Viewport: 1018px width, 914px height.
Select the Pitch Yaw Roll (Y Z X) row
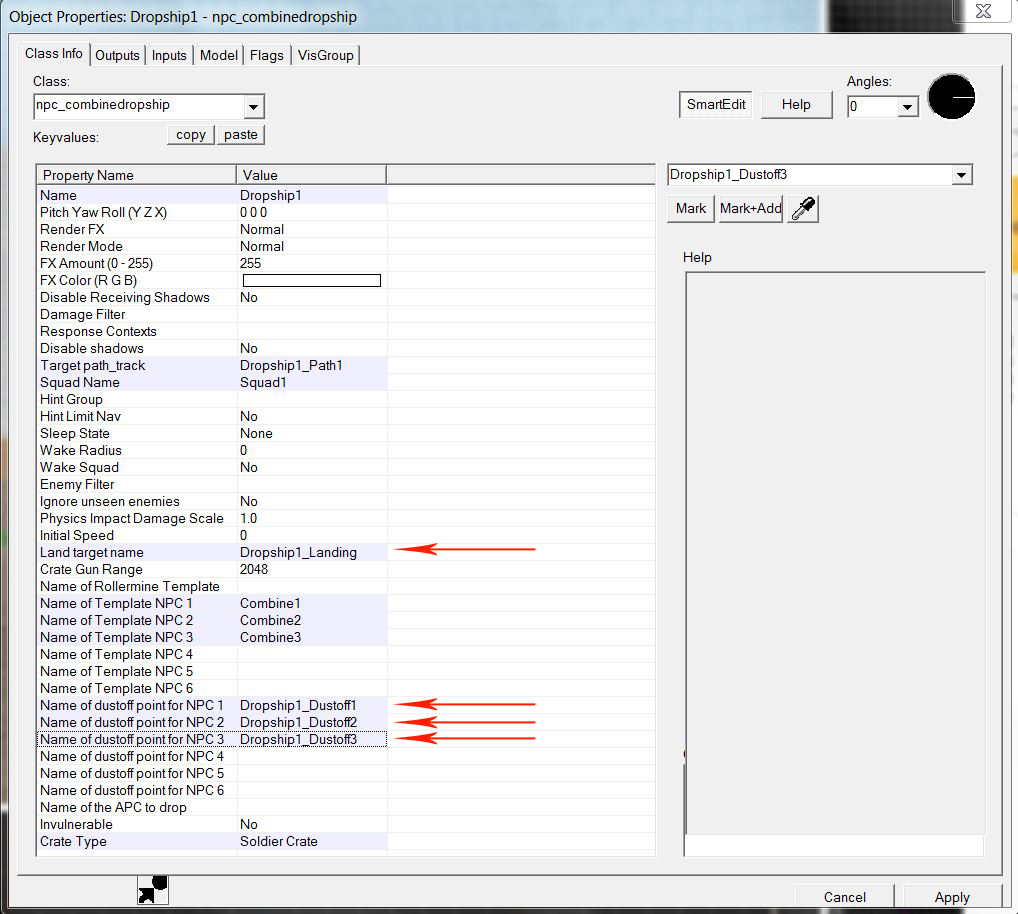[212, 212]
